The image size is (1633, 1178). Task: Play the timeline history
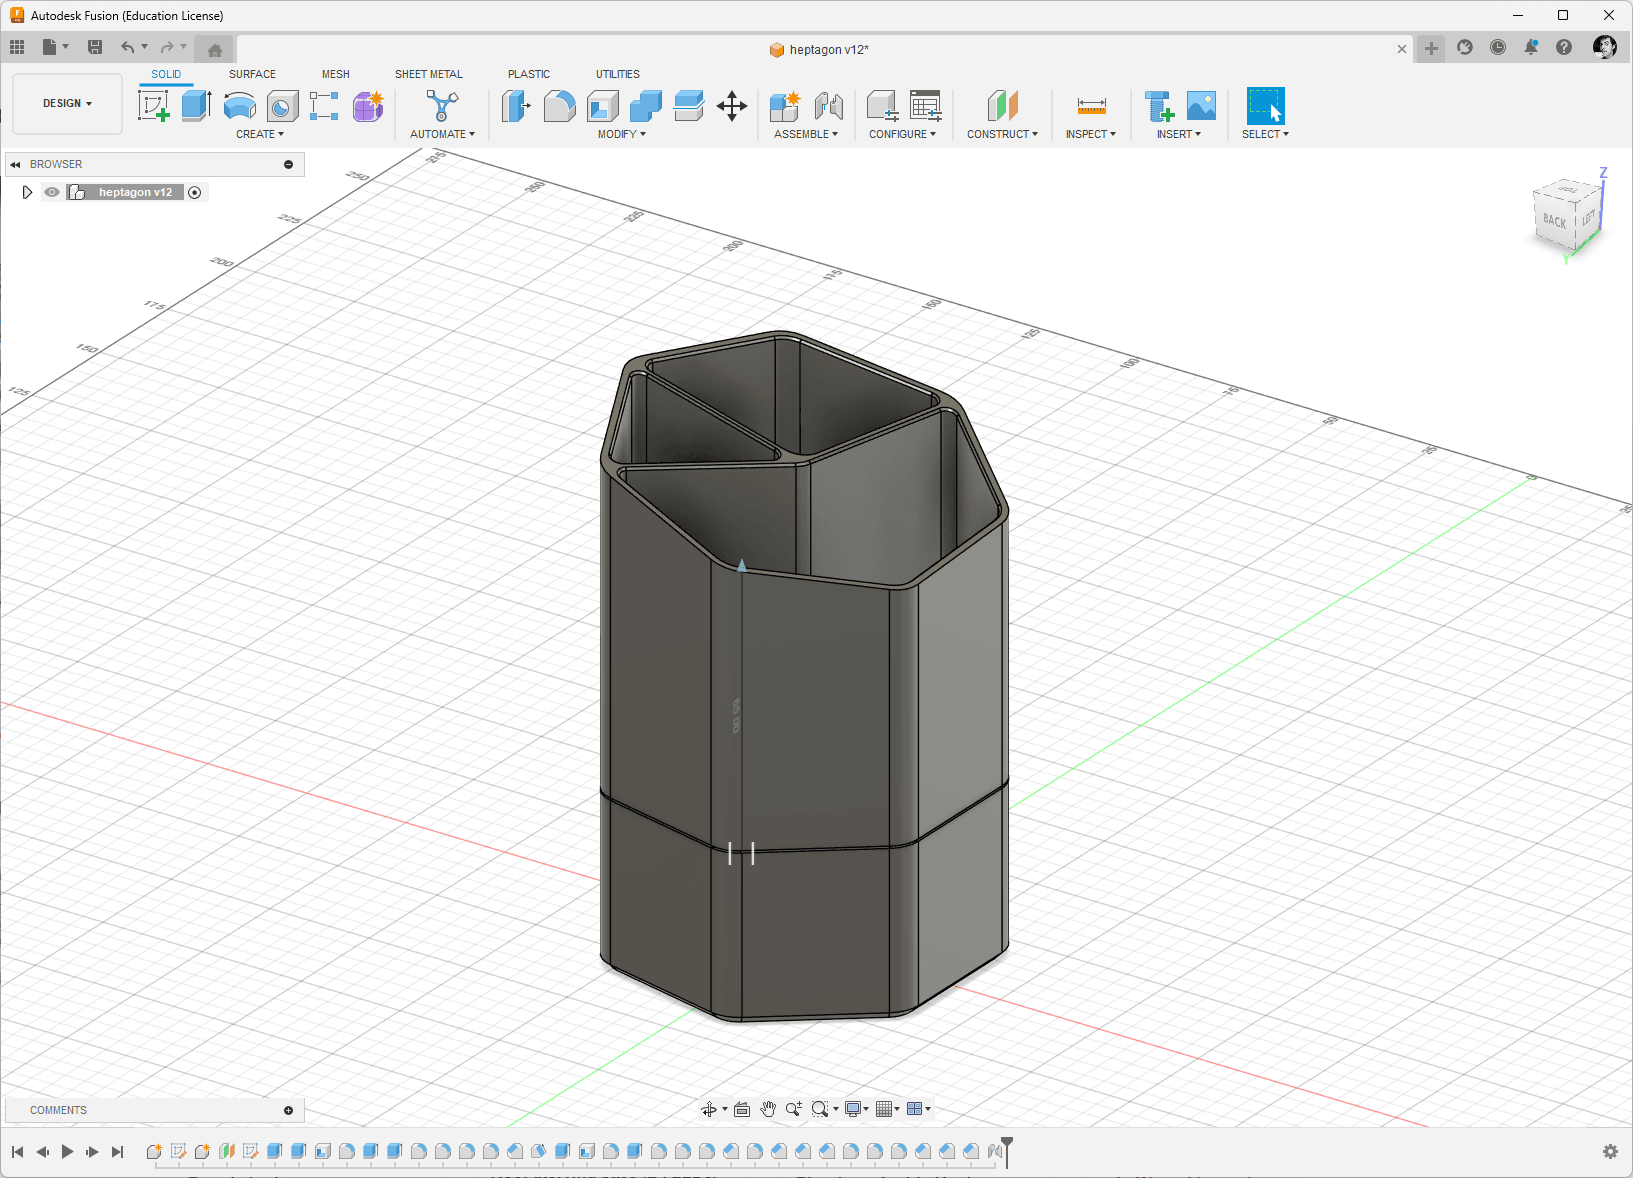click(x=67, y=1152)
